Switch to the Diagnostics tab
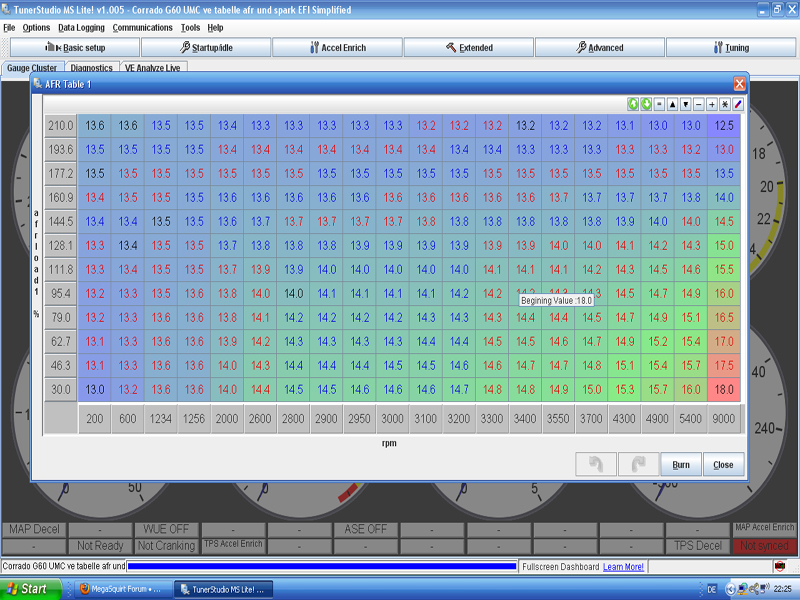Image resolution: width=800 pixels, height=600 pixels. coord(91,68)
